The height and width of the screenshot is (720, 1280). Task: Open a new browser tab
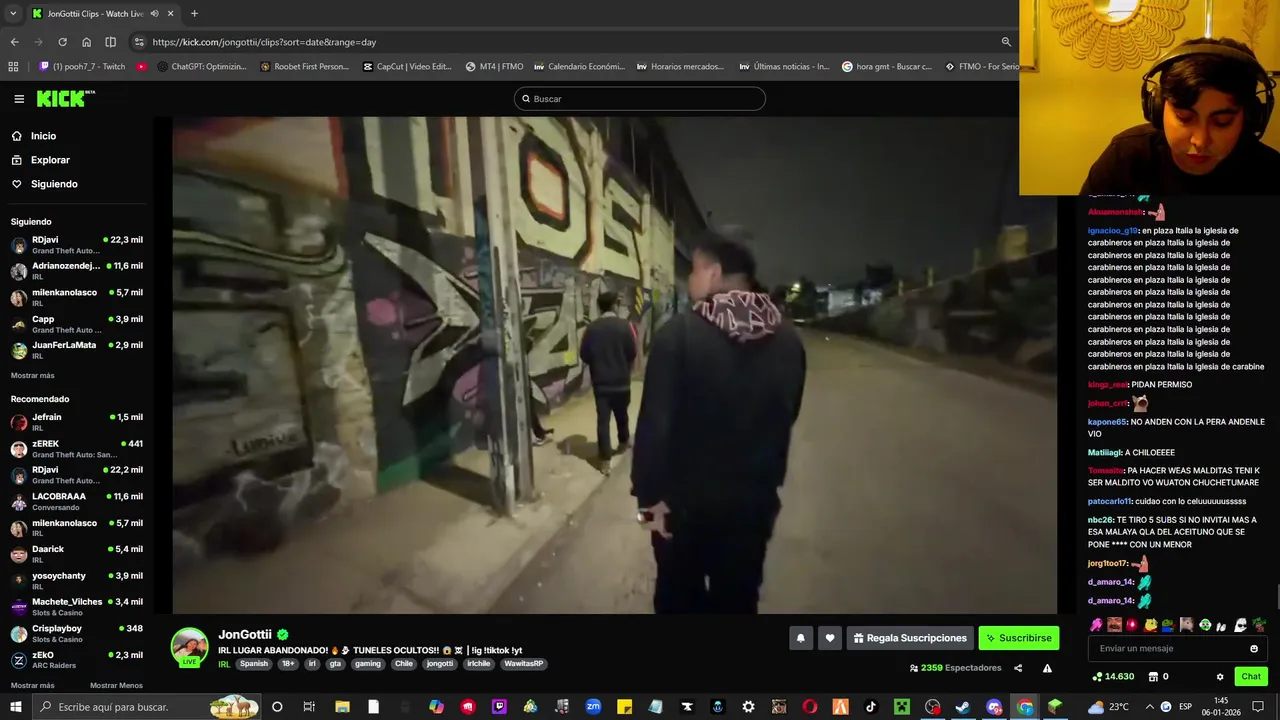(194, 14)
